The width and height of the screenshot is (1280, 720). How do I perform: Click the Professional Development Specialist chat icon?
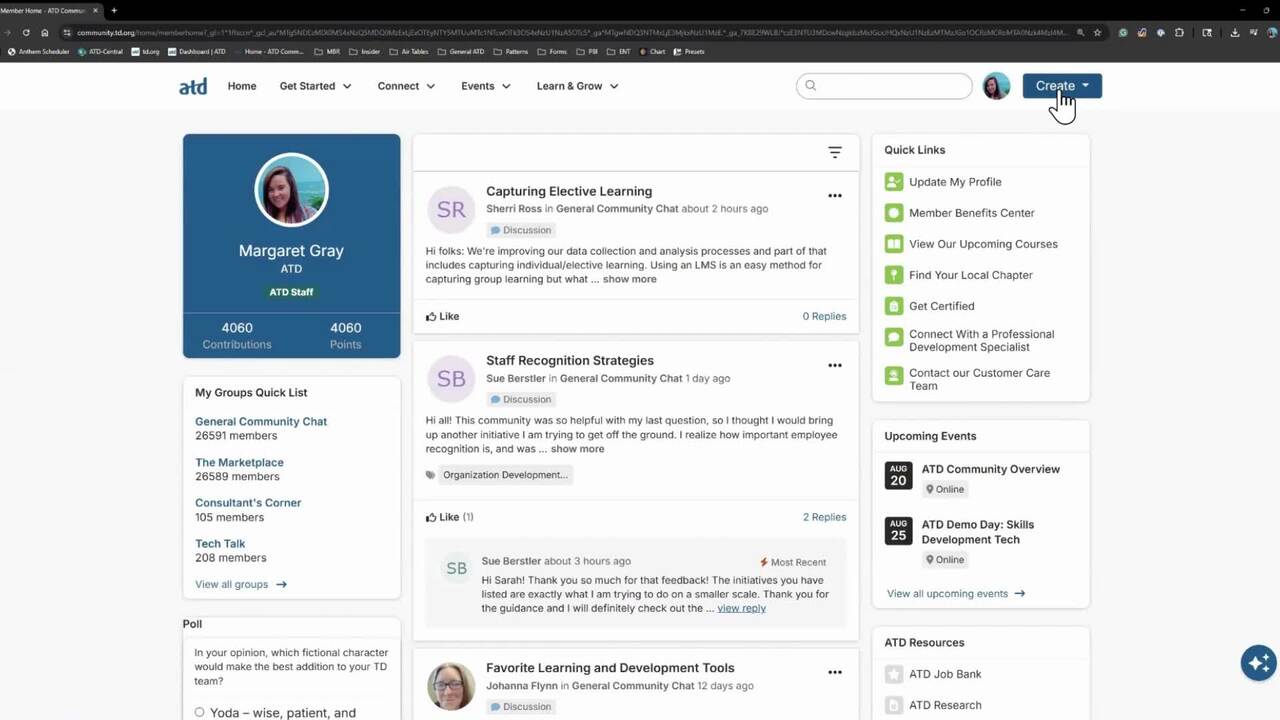pyautogui.click(x=894, y=338)
